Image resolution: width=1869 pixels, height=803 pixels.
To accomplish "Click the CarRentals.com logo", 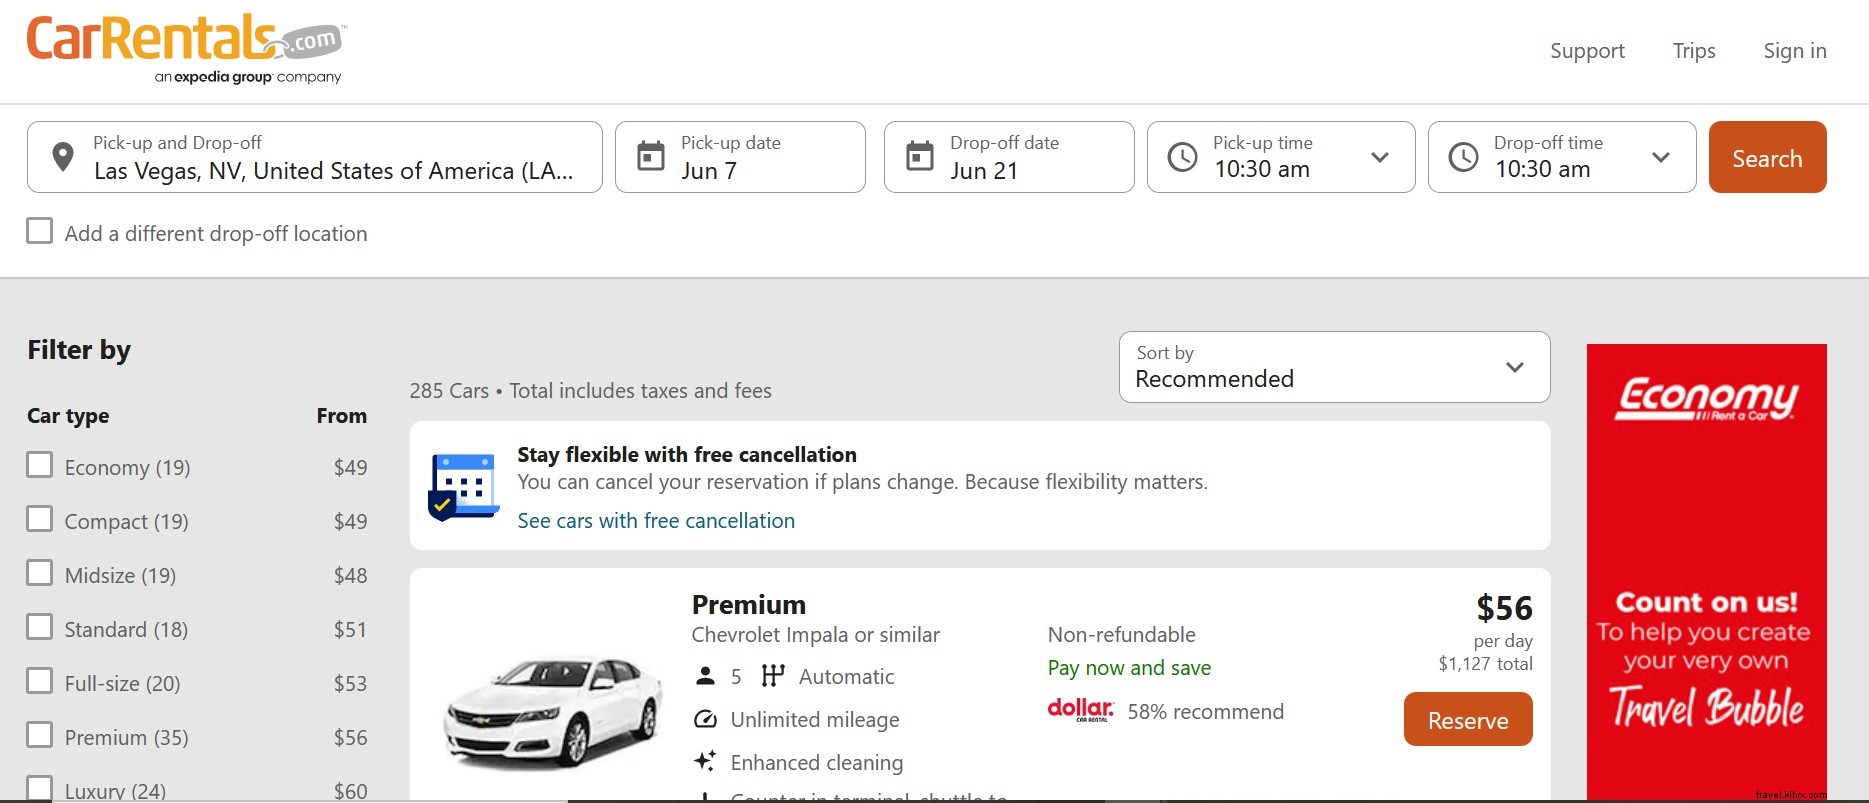I will coord(185,48).
